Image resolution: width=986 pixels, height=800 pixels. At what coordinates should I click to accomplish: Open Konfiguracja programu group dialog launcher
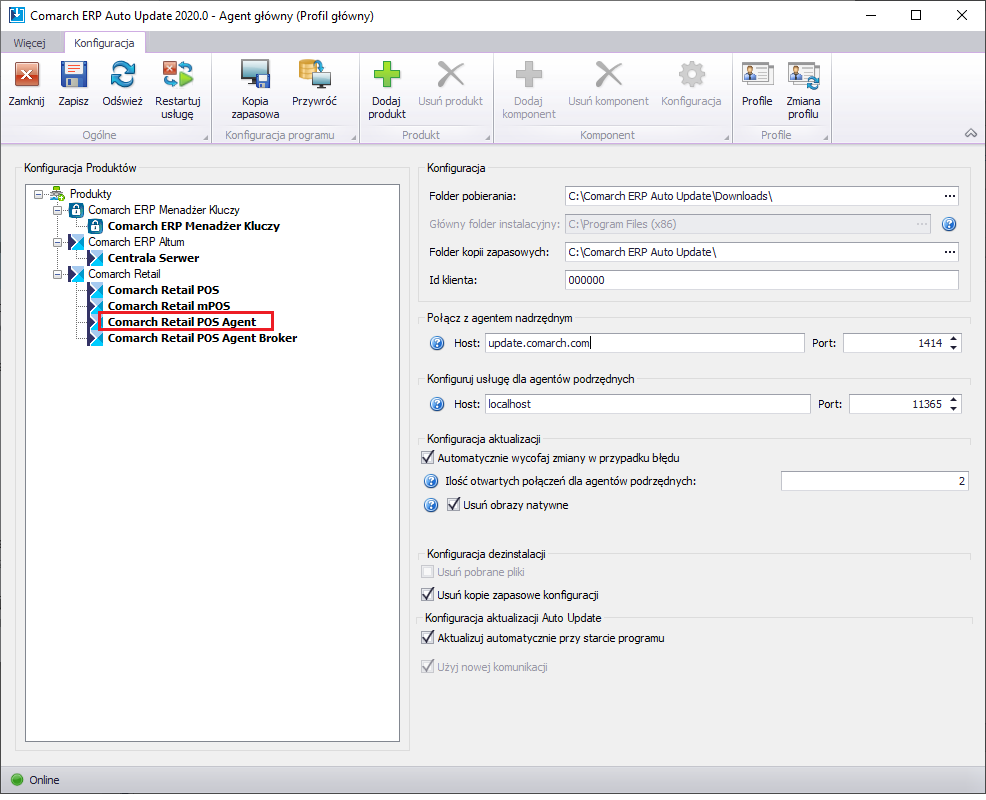(x=353, y=137)
